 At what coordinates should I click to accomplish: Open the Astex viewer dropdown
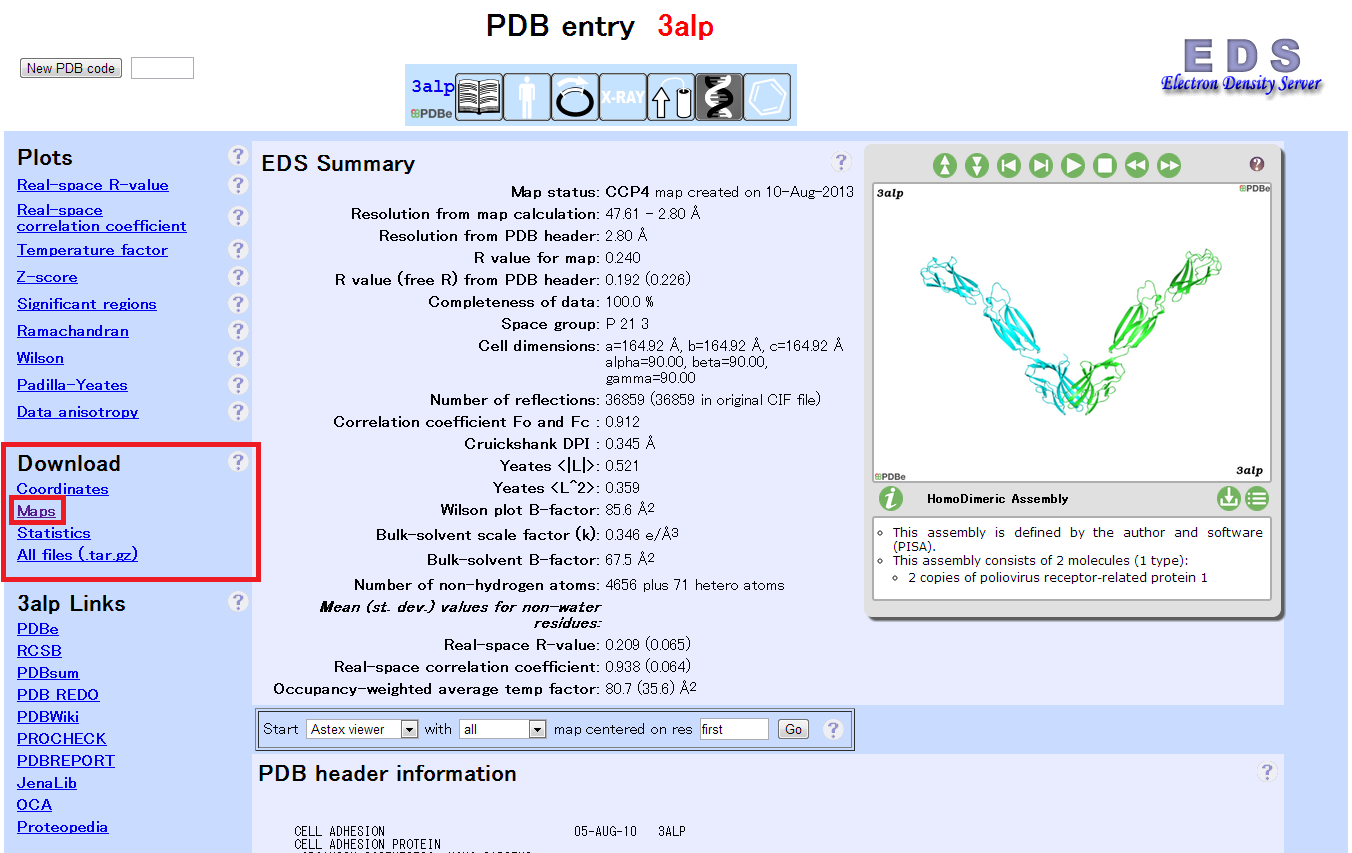(x=362, y=729)
